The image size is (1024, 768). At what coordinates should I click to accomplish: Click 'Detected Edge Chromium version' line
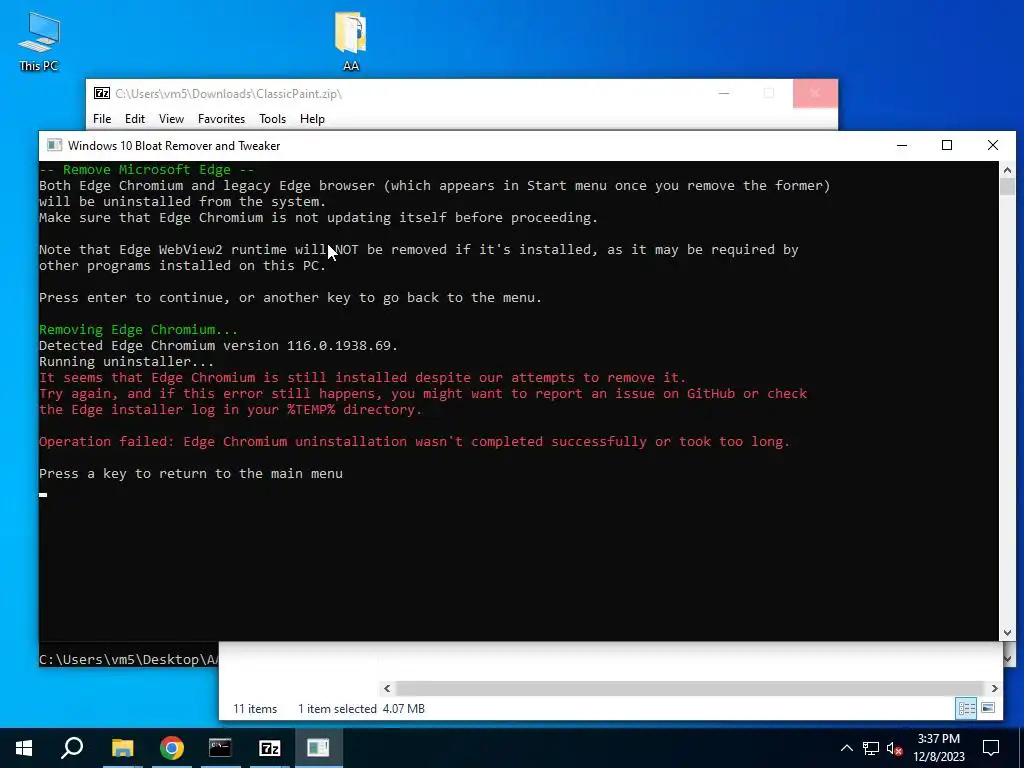tap(218, 345)
